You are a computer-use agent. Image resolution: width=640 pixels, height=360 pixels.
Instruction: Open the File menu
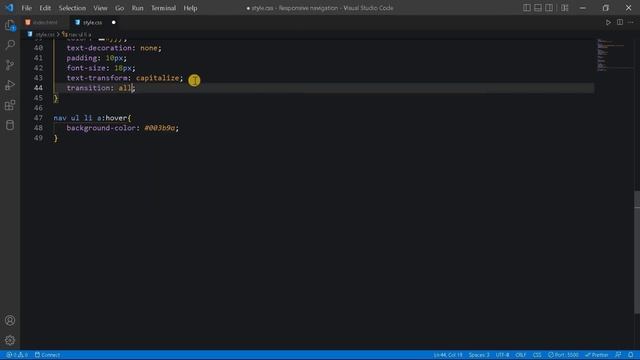27,8
